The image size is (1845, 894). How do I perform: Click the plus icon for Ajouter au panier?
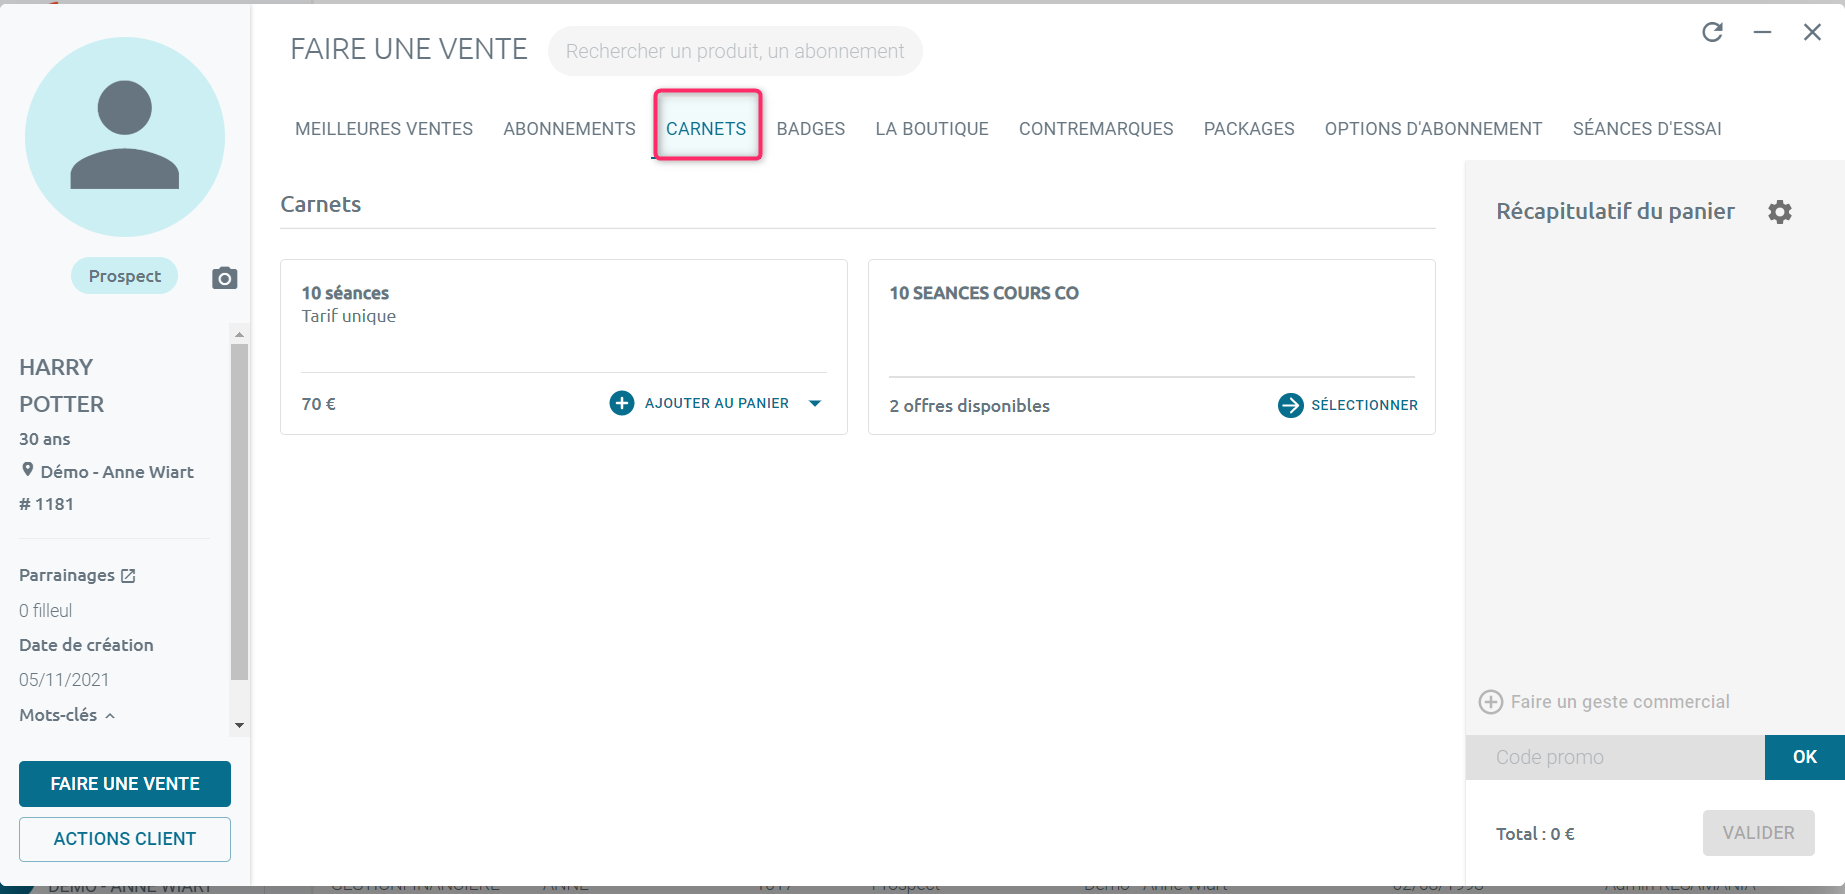tap(622, 403)
